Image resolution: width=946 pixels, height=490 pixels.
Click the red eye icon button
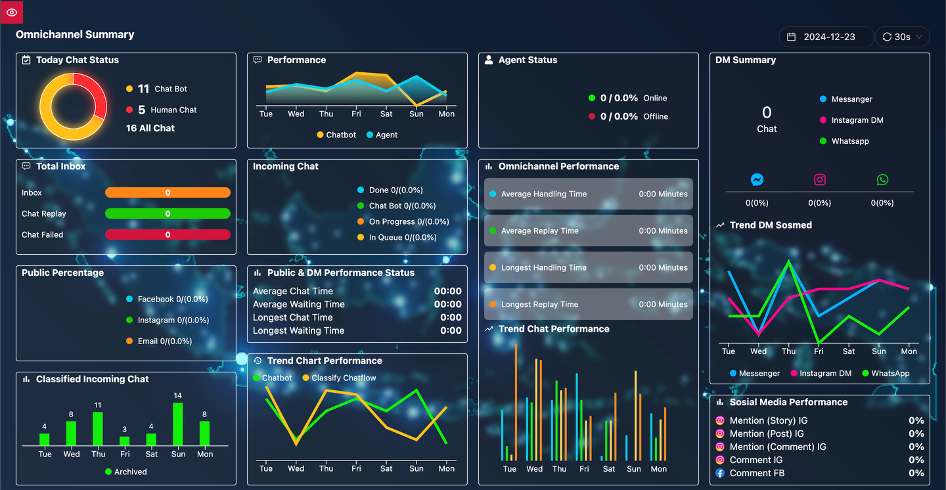coord(11,12)
